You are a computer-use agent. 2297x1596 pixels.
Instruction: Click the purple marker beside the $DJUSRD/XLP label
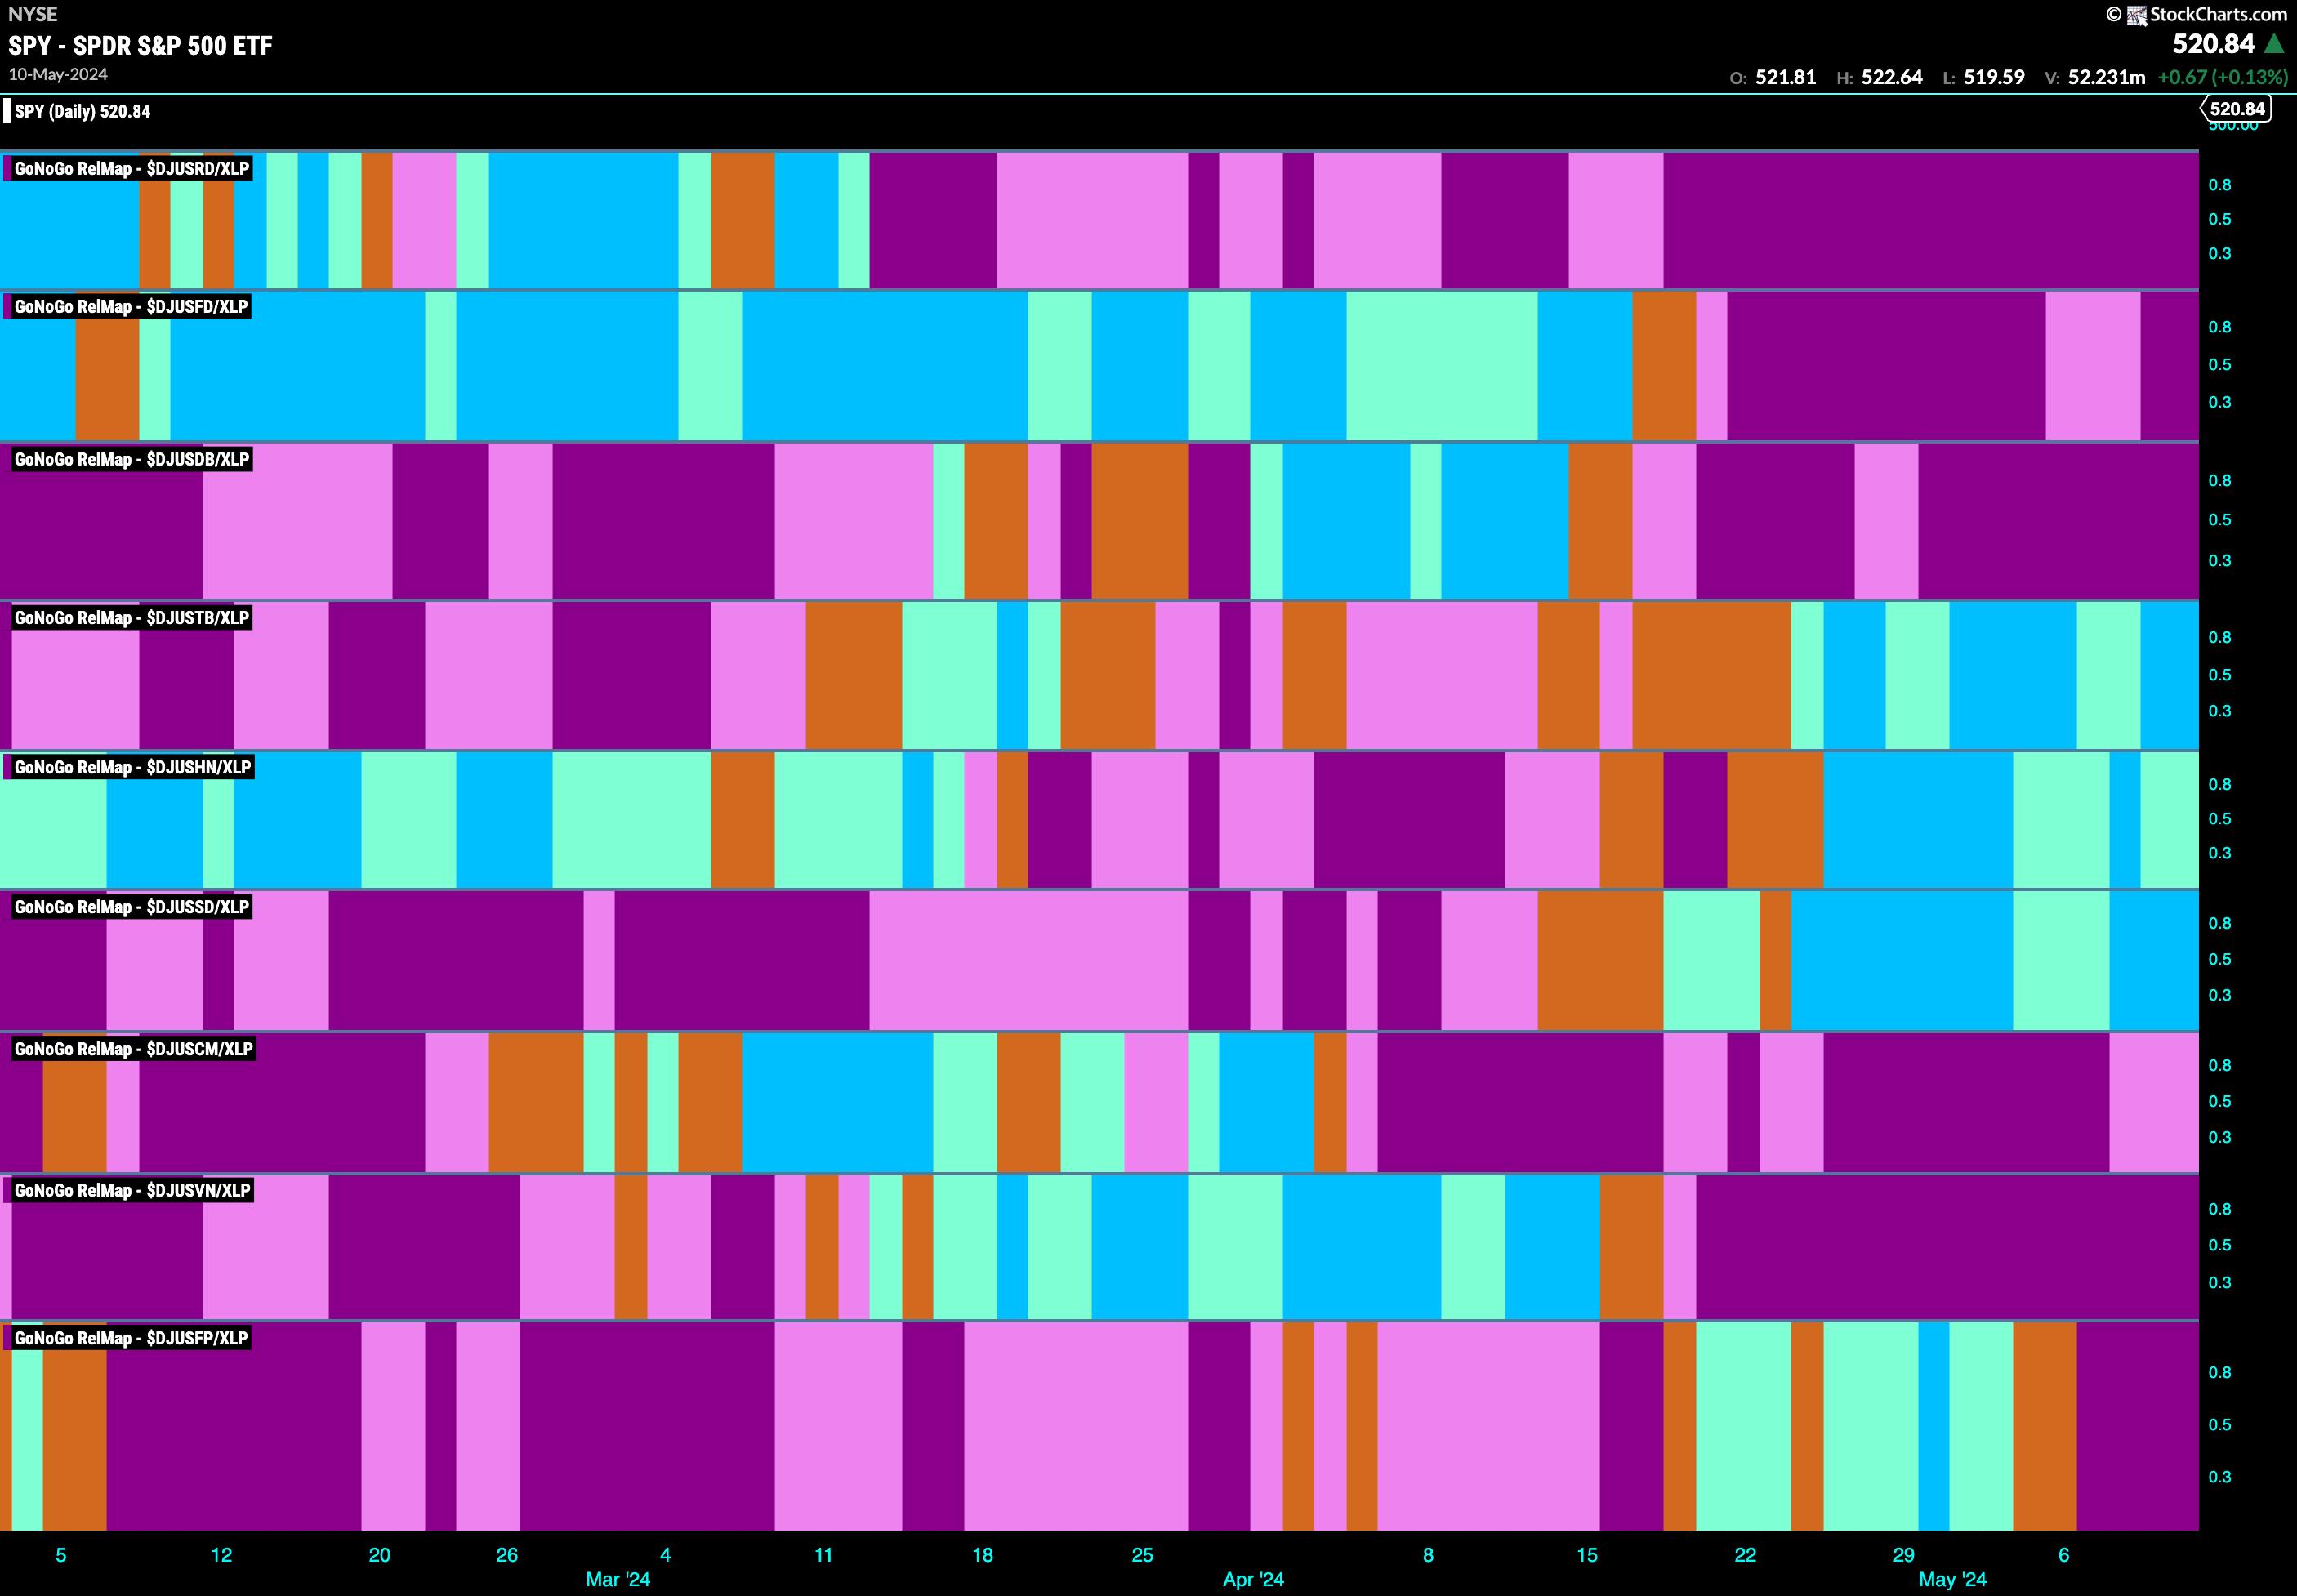(x=8, y=169)
